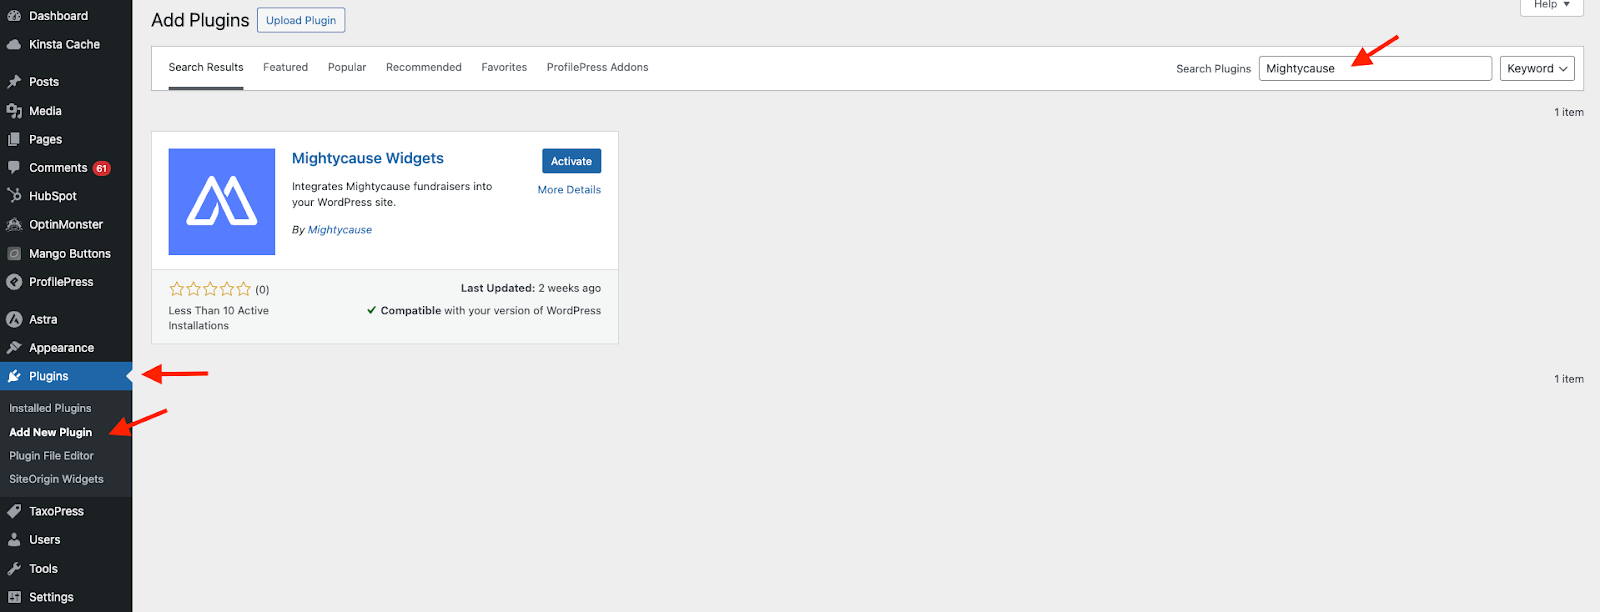1600x612 pixels.
Task: Click the Mightycause Widgets plugin logo
Action: 222,202
